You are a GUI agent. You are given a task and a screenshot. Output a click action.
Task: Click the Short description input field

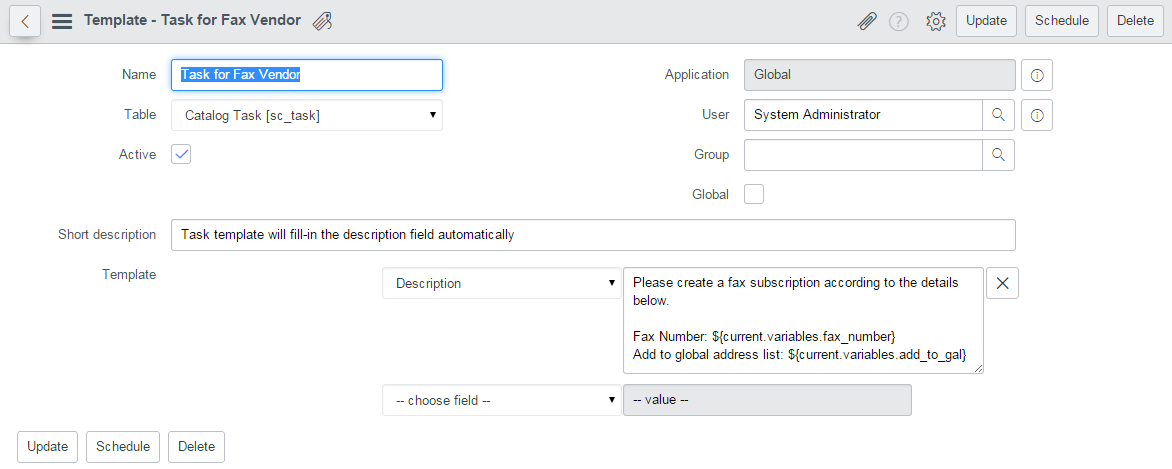pyautogui.click(x=593, y=235)
